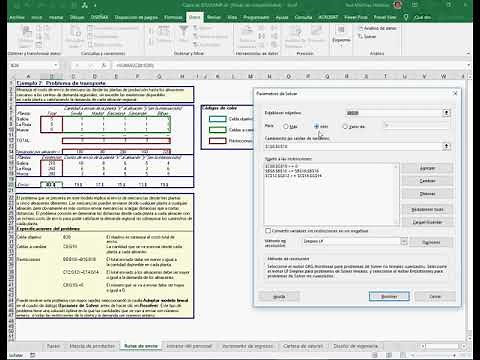Open the Name Box dropdown arrow
Viewport: 480px width, 360px height.
click(56, 65)
